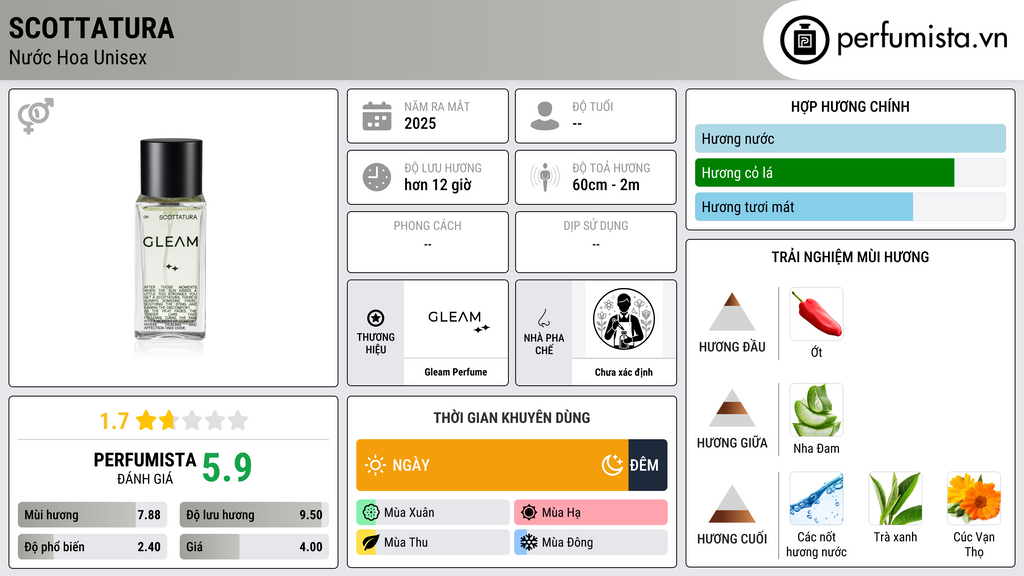Click the Gleam perfume bottle product image
1024x576 pixels.
(x=171, y=240)
